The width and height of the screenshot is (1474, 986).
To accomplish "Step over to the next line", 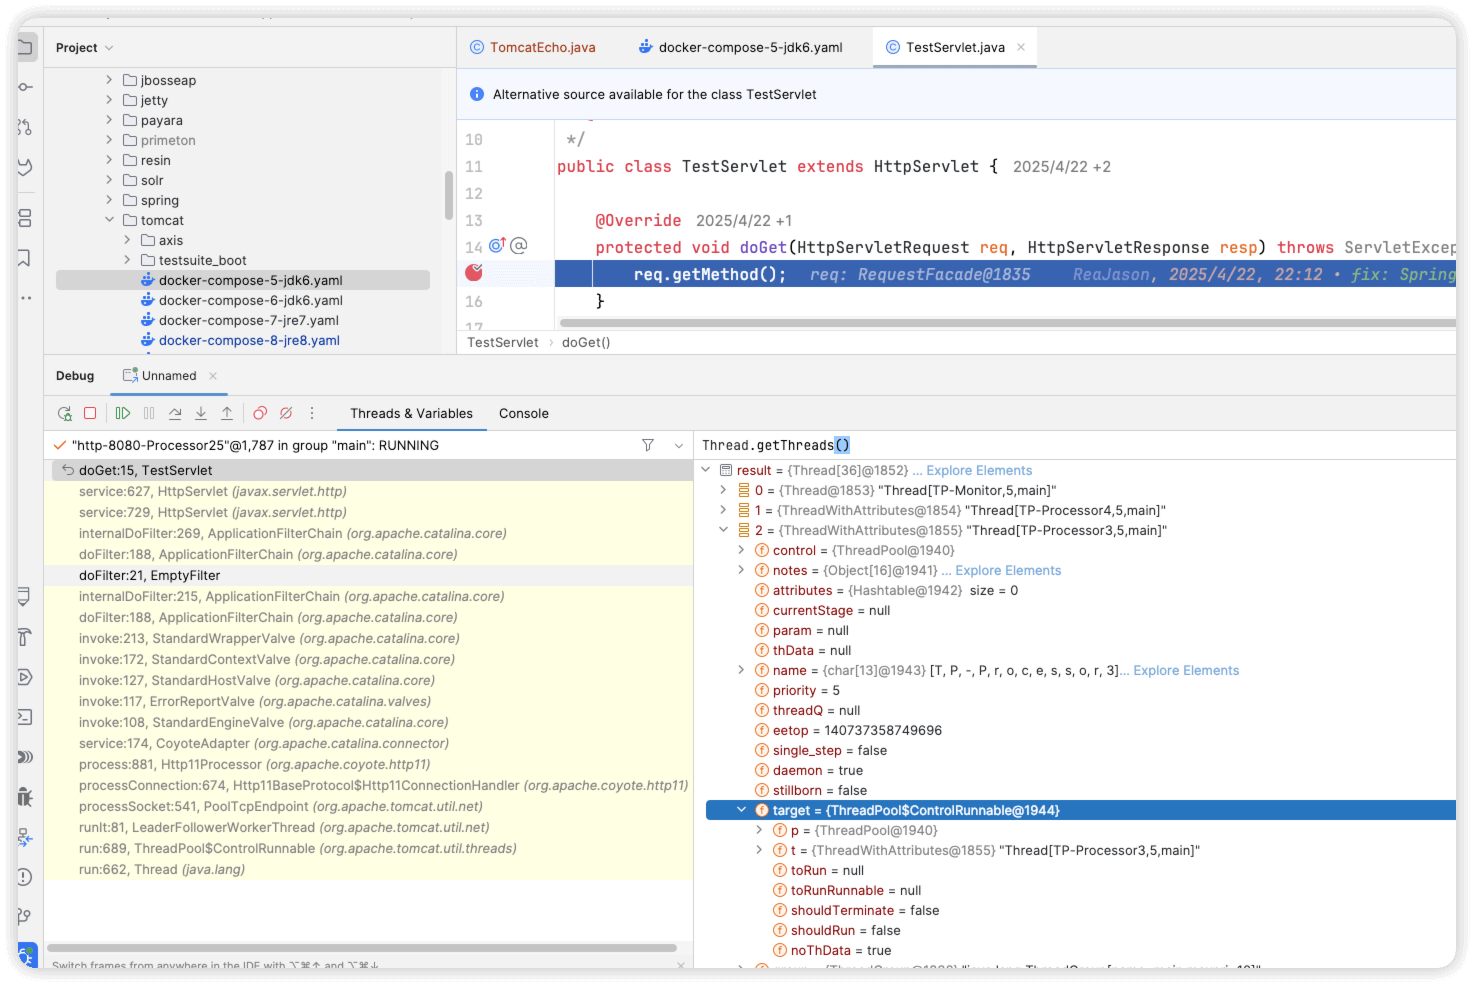I will (x=175, y=413).
